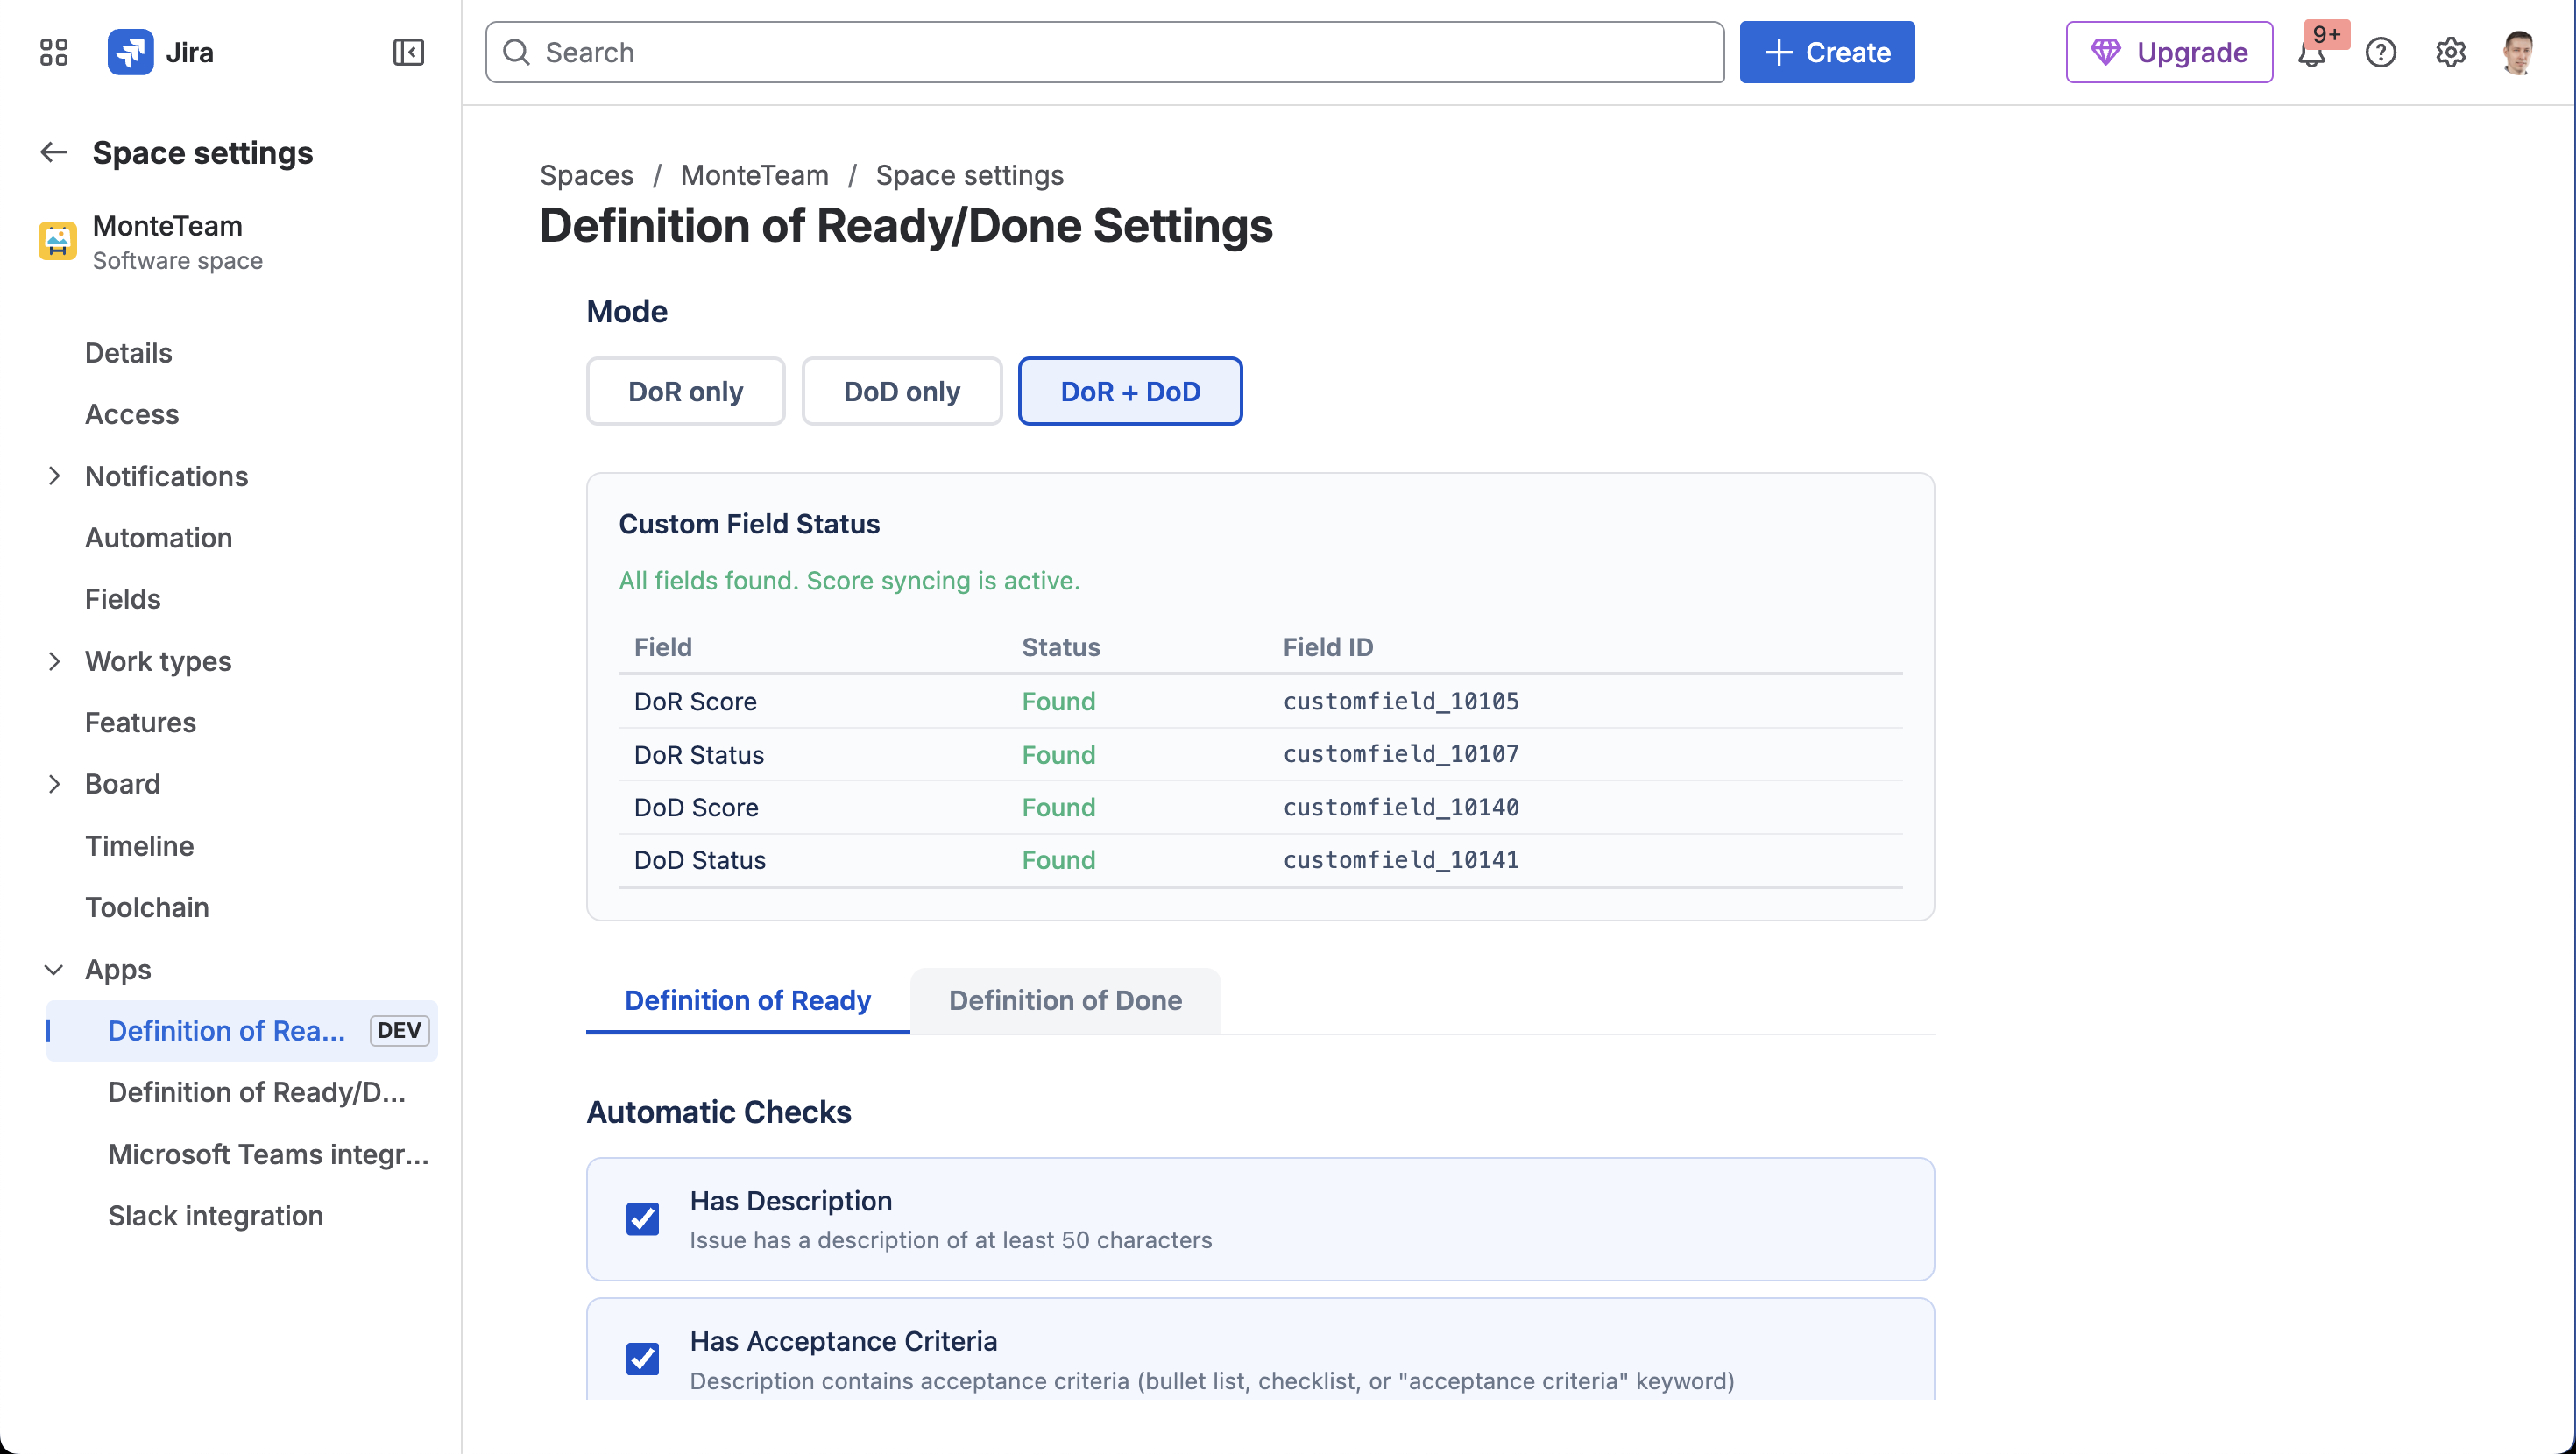Click the Jira logo icon
The height and width of the screenshot is (1454, 2576).
(x=130, y=52)
